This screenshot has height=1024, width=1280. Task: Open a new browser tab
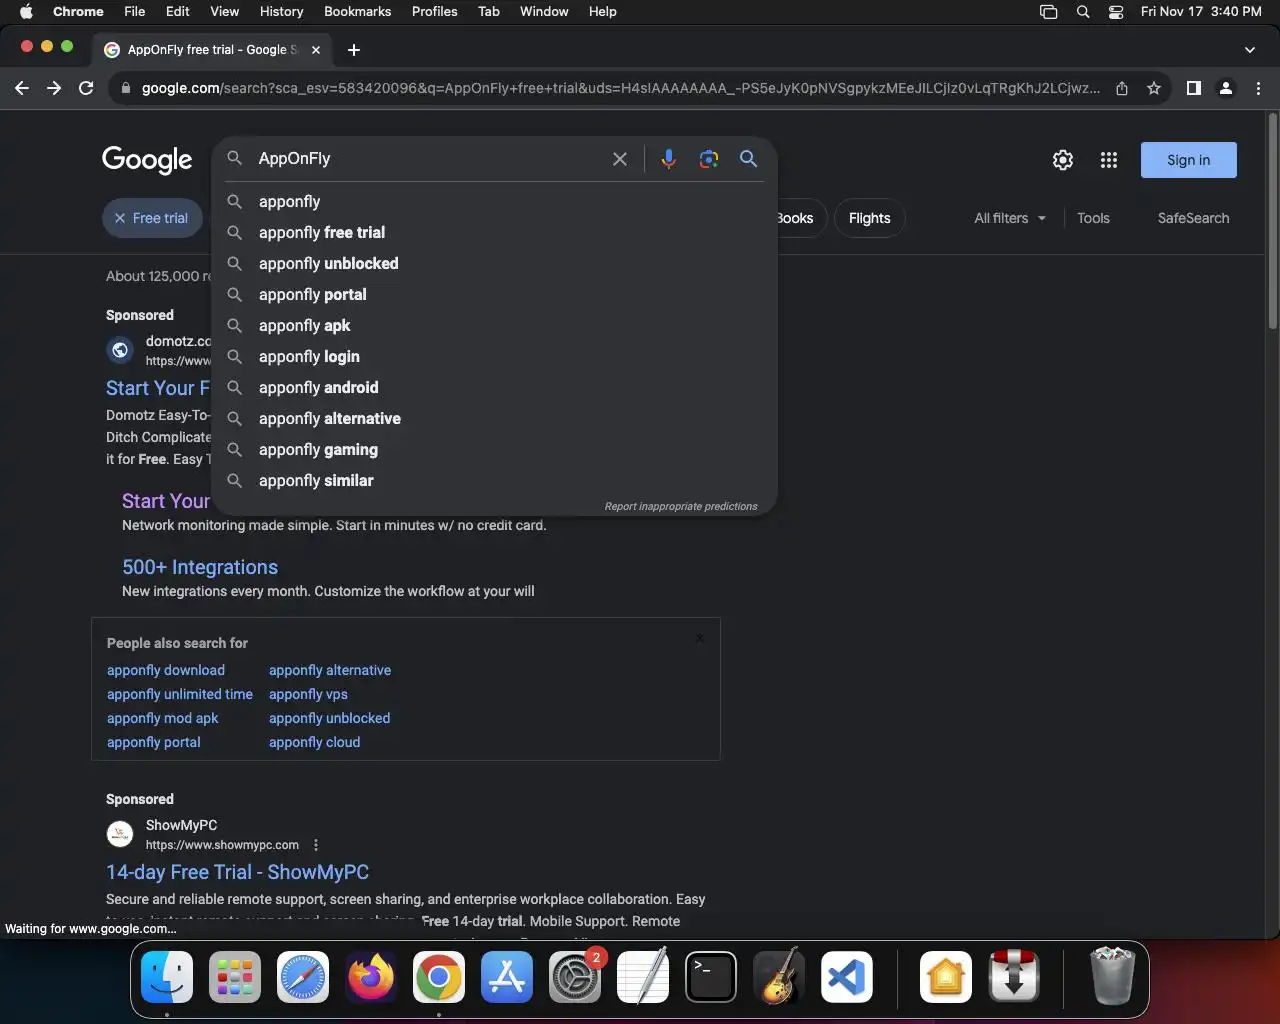[x=353, y=49]
